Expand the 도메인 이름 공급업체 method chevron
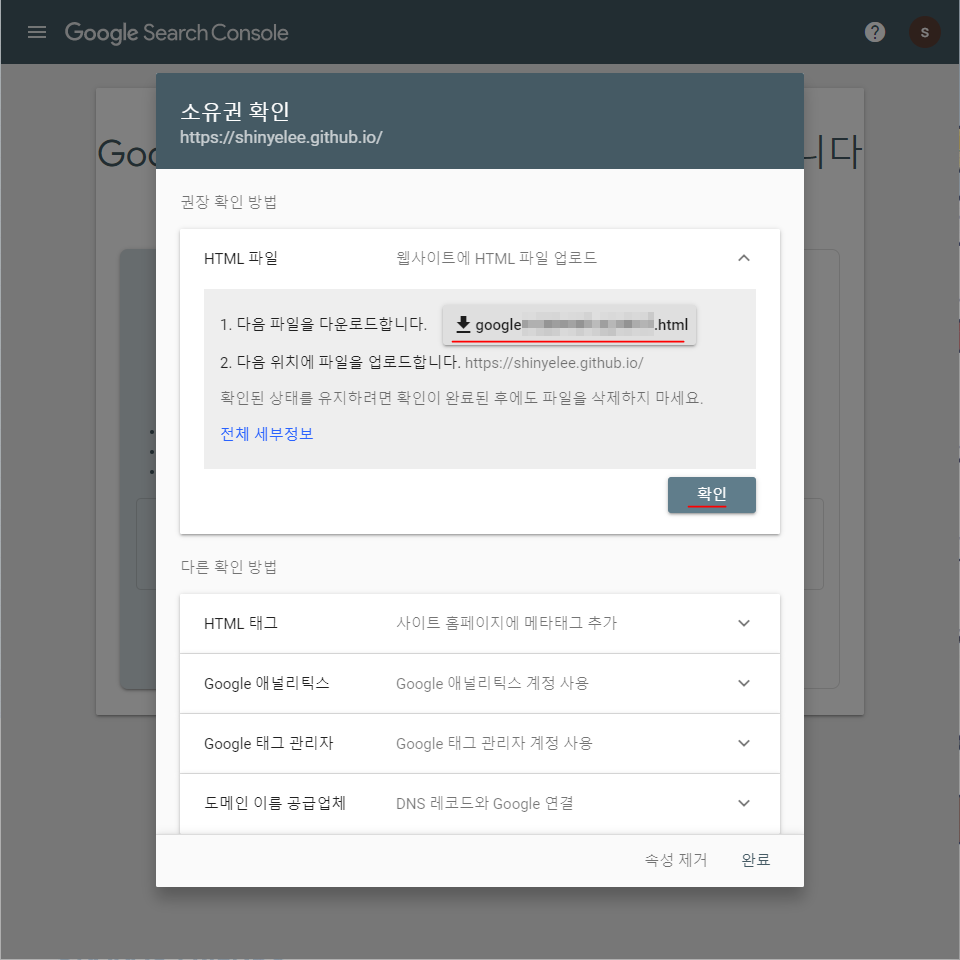 [x=744, y=803]
